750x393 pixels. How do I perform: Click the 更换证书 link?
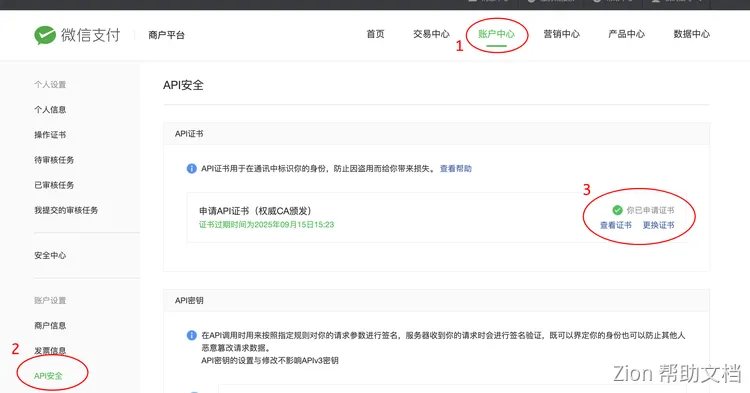coord(659,225)
